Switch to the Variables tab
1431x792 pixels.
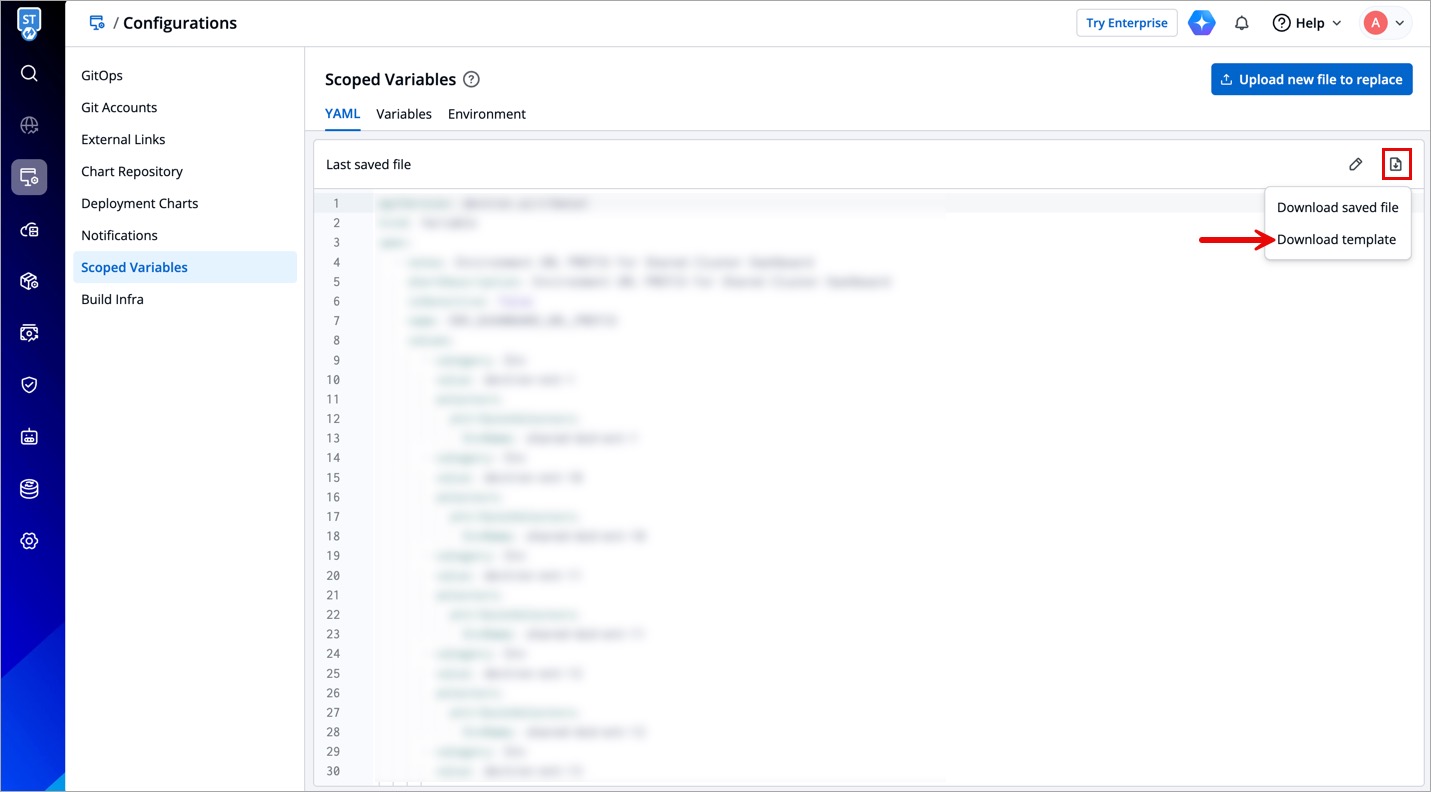pos(404,114)
